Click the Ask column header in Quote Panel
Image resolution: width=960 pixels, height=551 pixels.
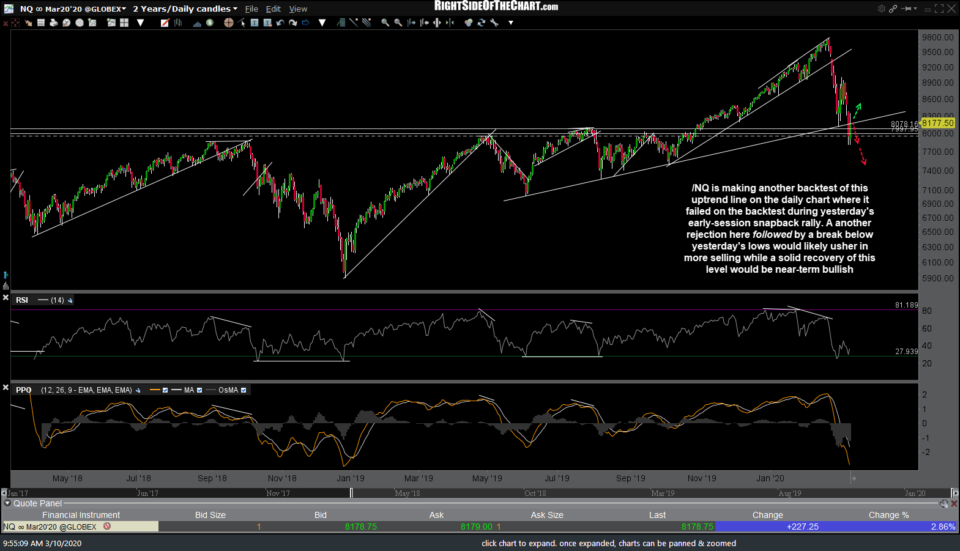[x=436, y=515]
